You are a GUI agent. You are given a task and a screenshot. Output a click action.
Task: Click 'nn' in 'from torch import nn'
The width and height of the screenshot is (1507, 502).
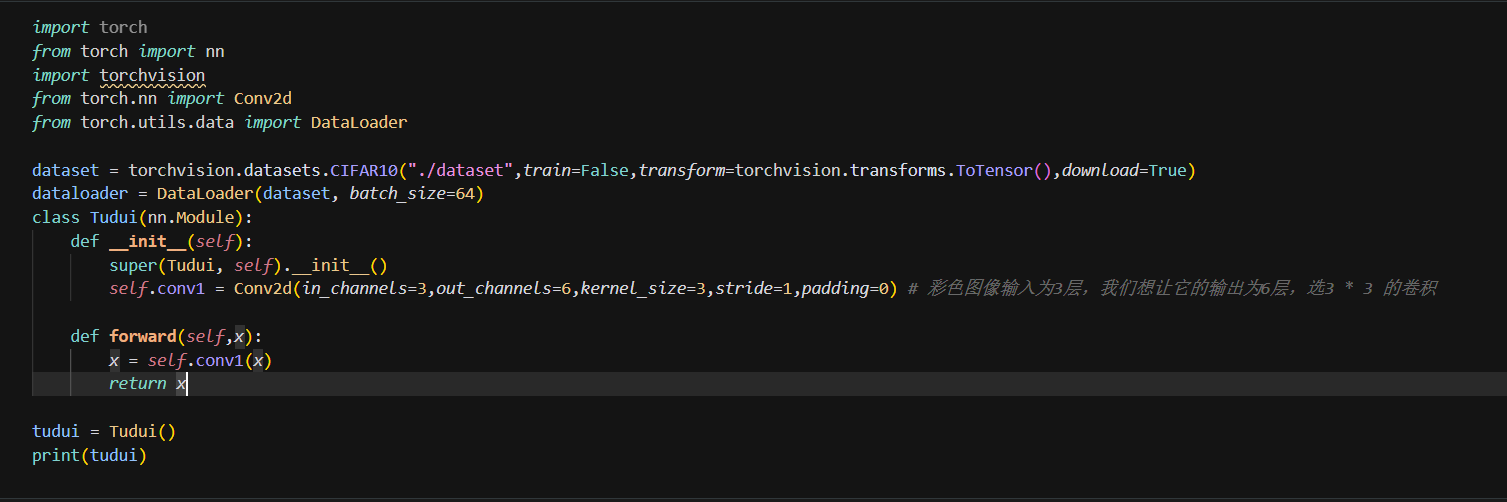click(x=215, y=51)
